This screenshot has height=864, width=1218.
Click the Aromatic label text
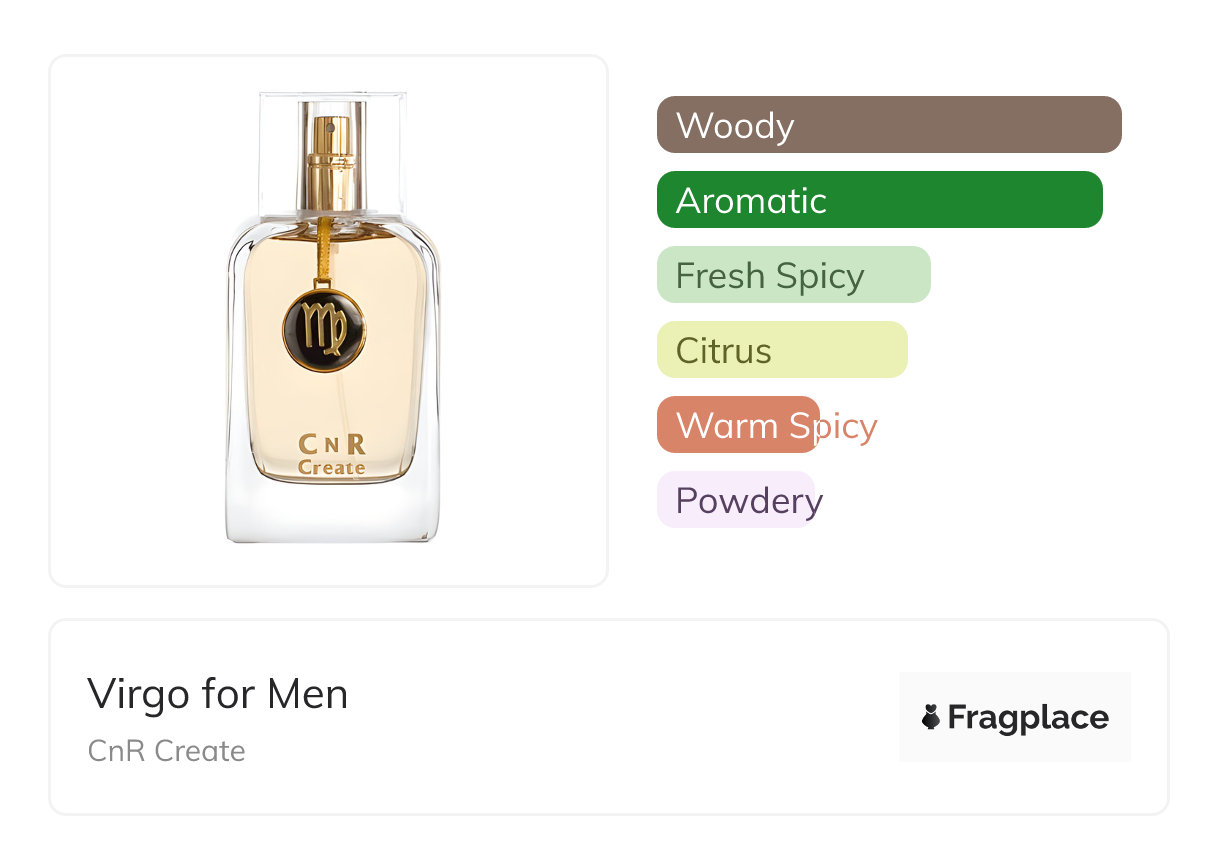(751, 201)
